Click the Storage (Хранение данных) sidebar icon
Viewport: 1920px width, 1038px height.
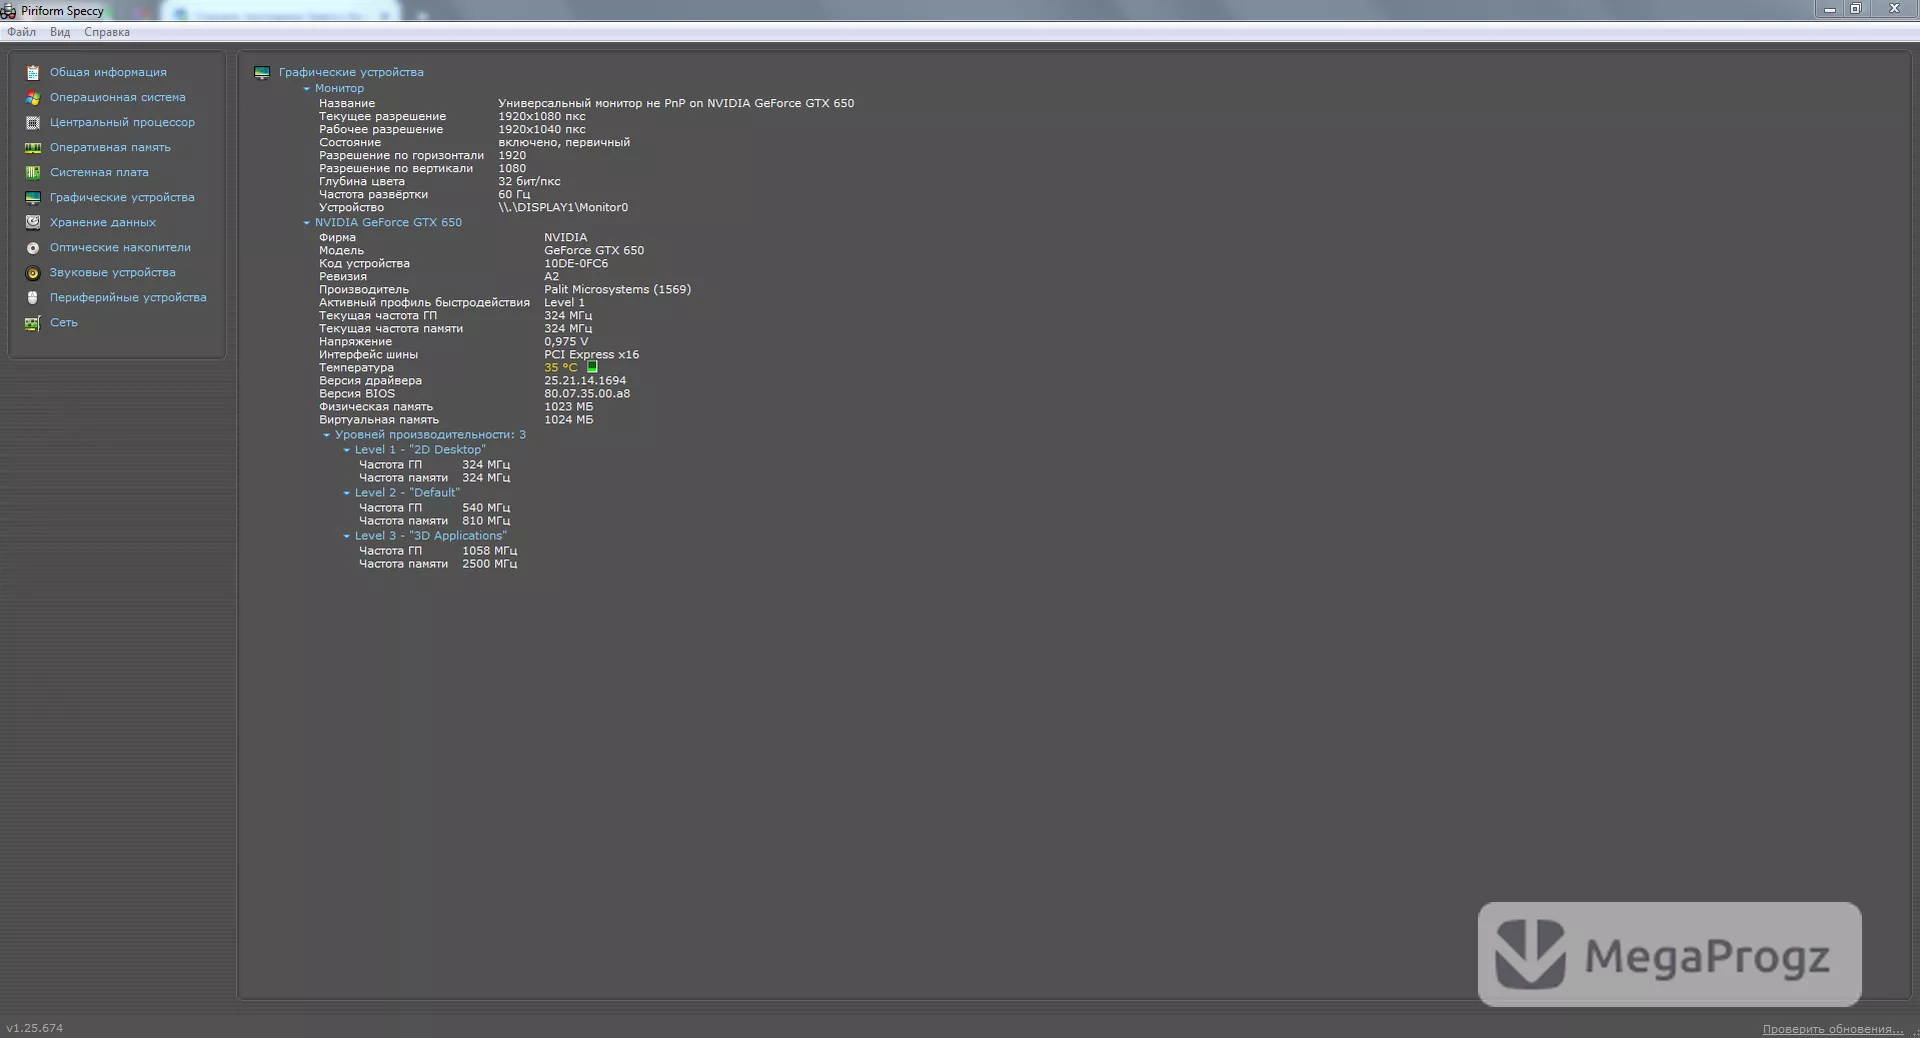click(33, 222)
